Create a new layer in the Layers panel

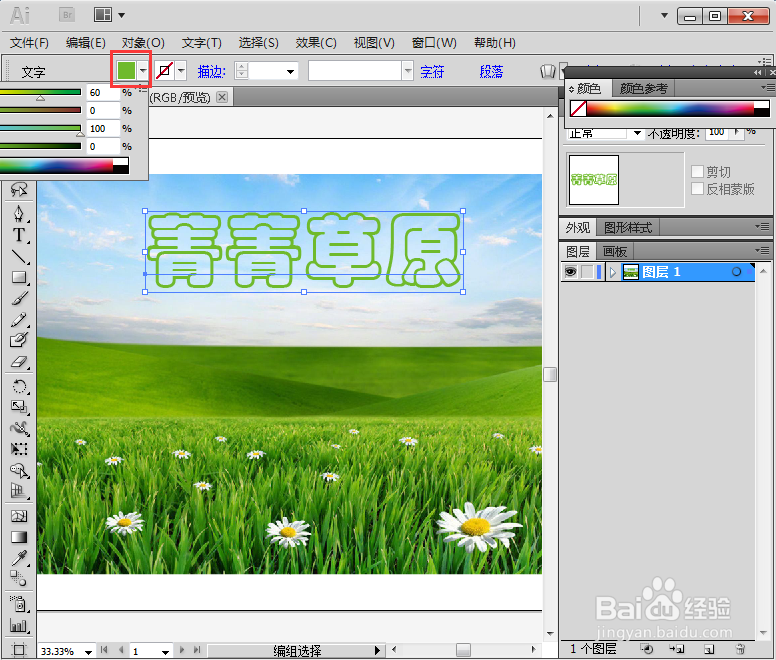coord(709,649)
